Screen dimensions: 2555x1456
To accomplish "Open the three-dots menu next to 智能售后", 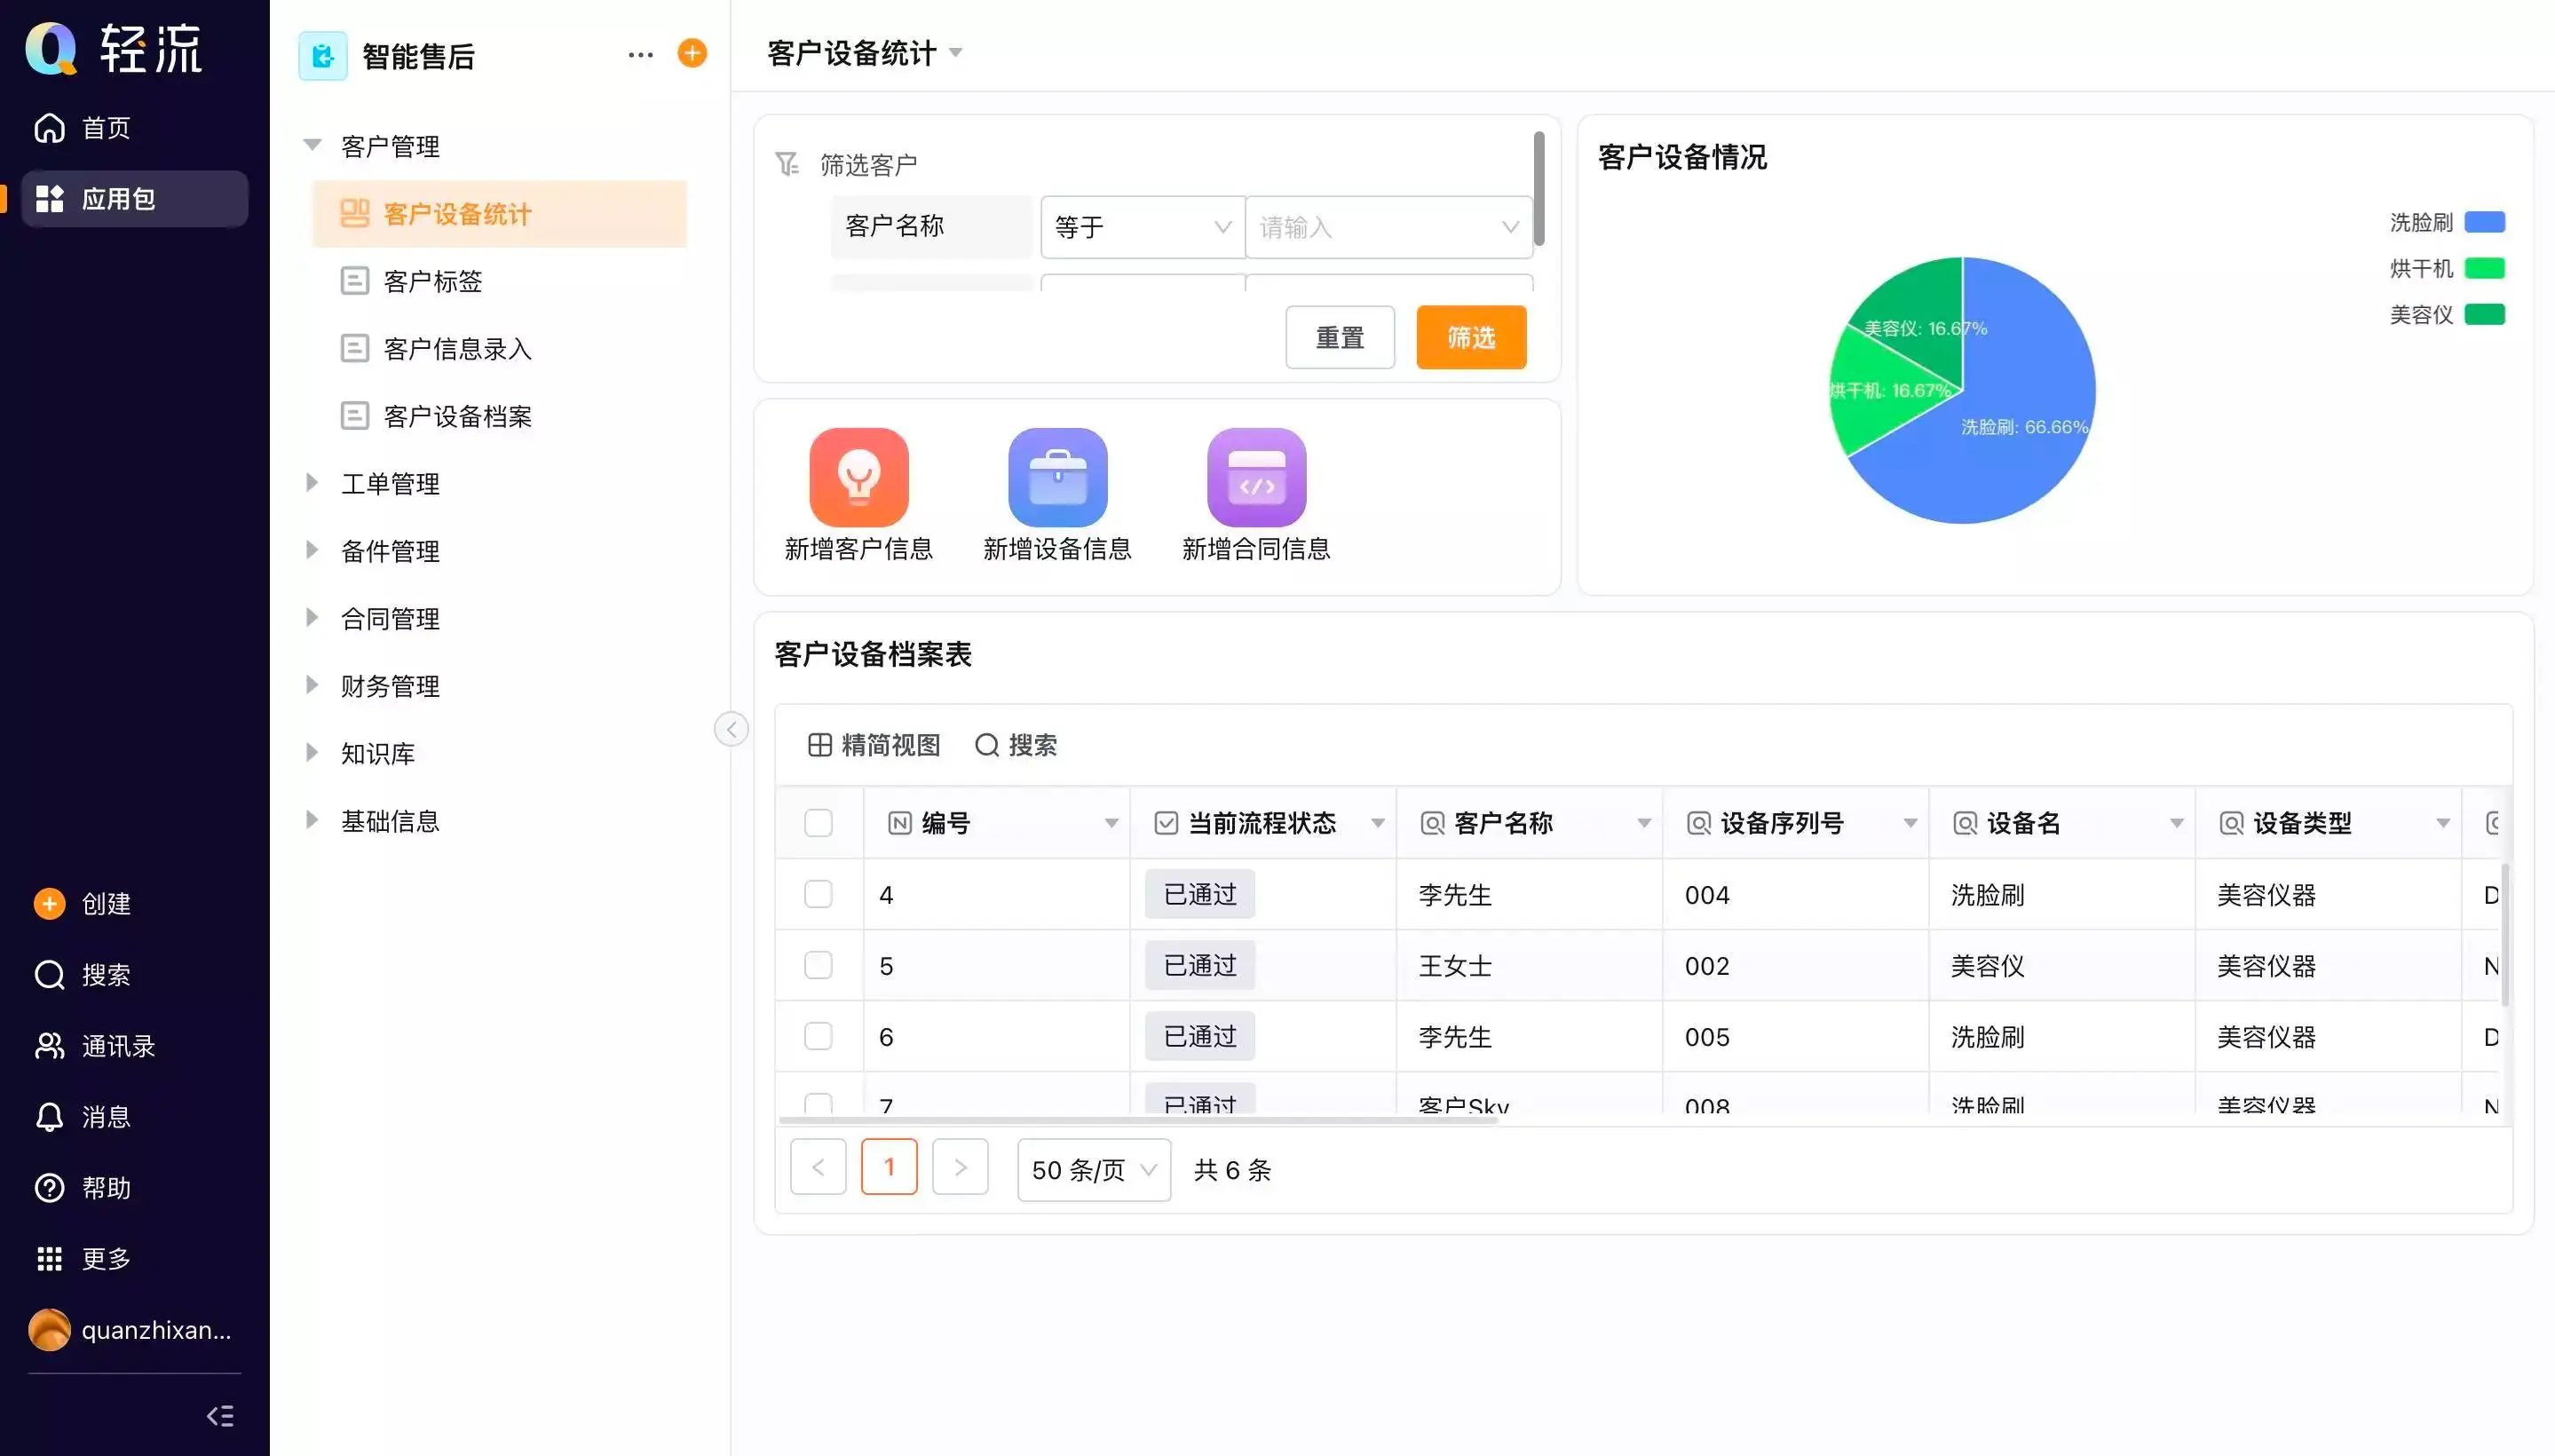I will coord(640,55).
